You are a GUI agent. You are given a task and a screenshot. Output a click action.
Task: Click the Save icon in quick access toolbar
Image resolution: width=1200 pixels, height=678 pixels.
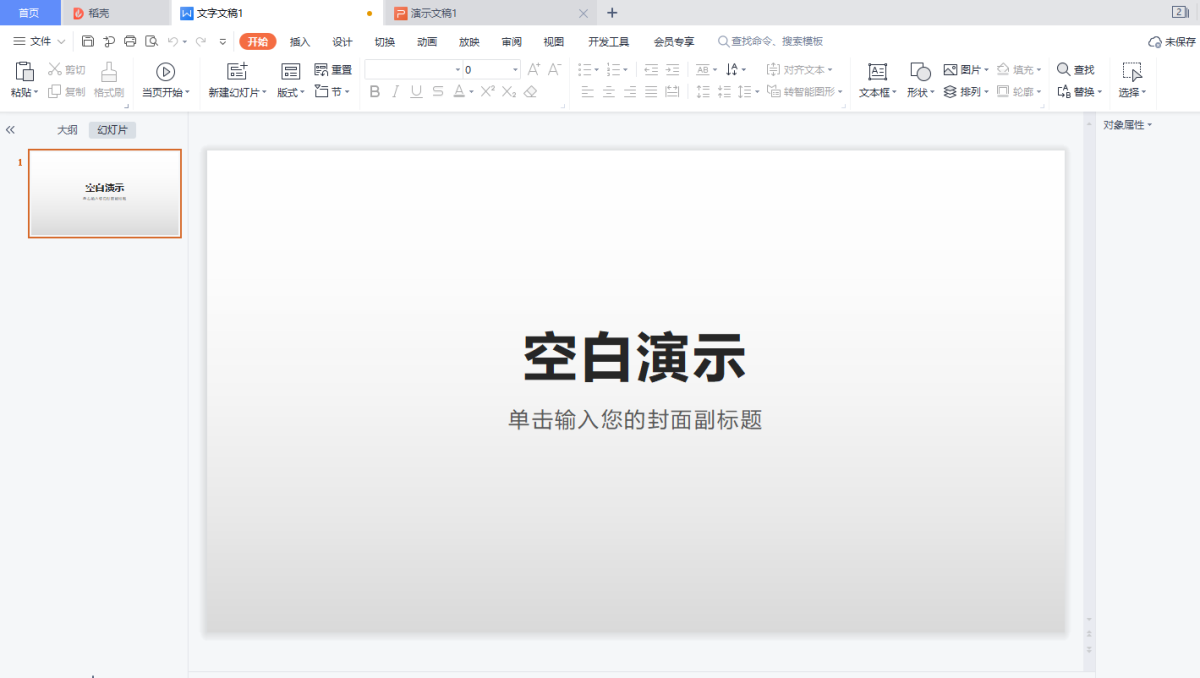88,41
